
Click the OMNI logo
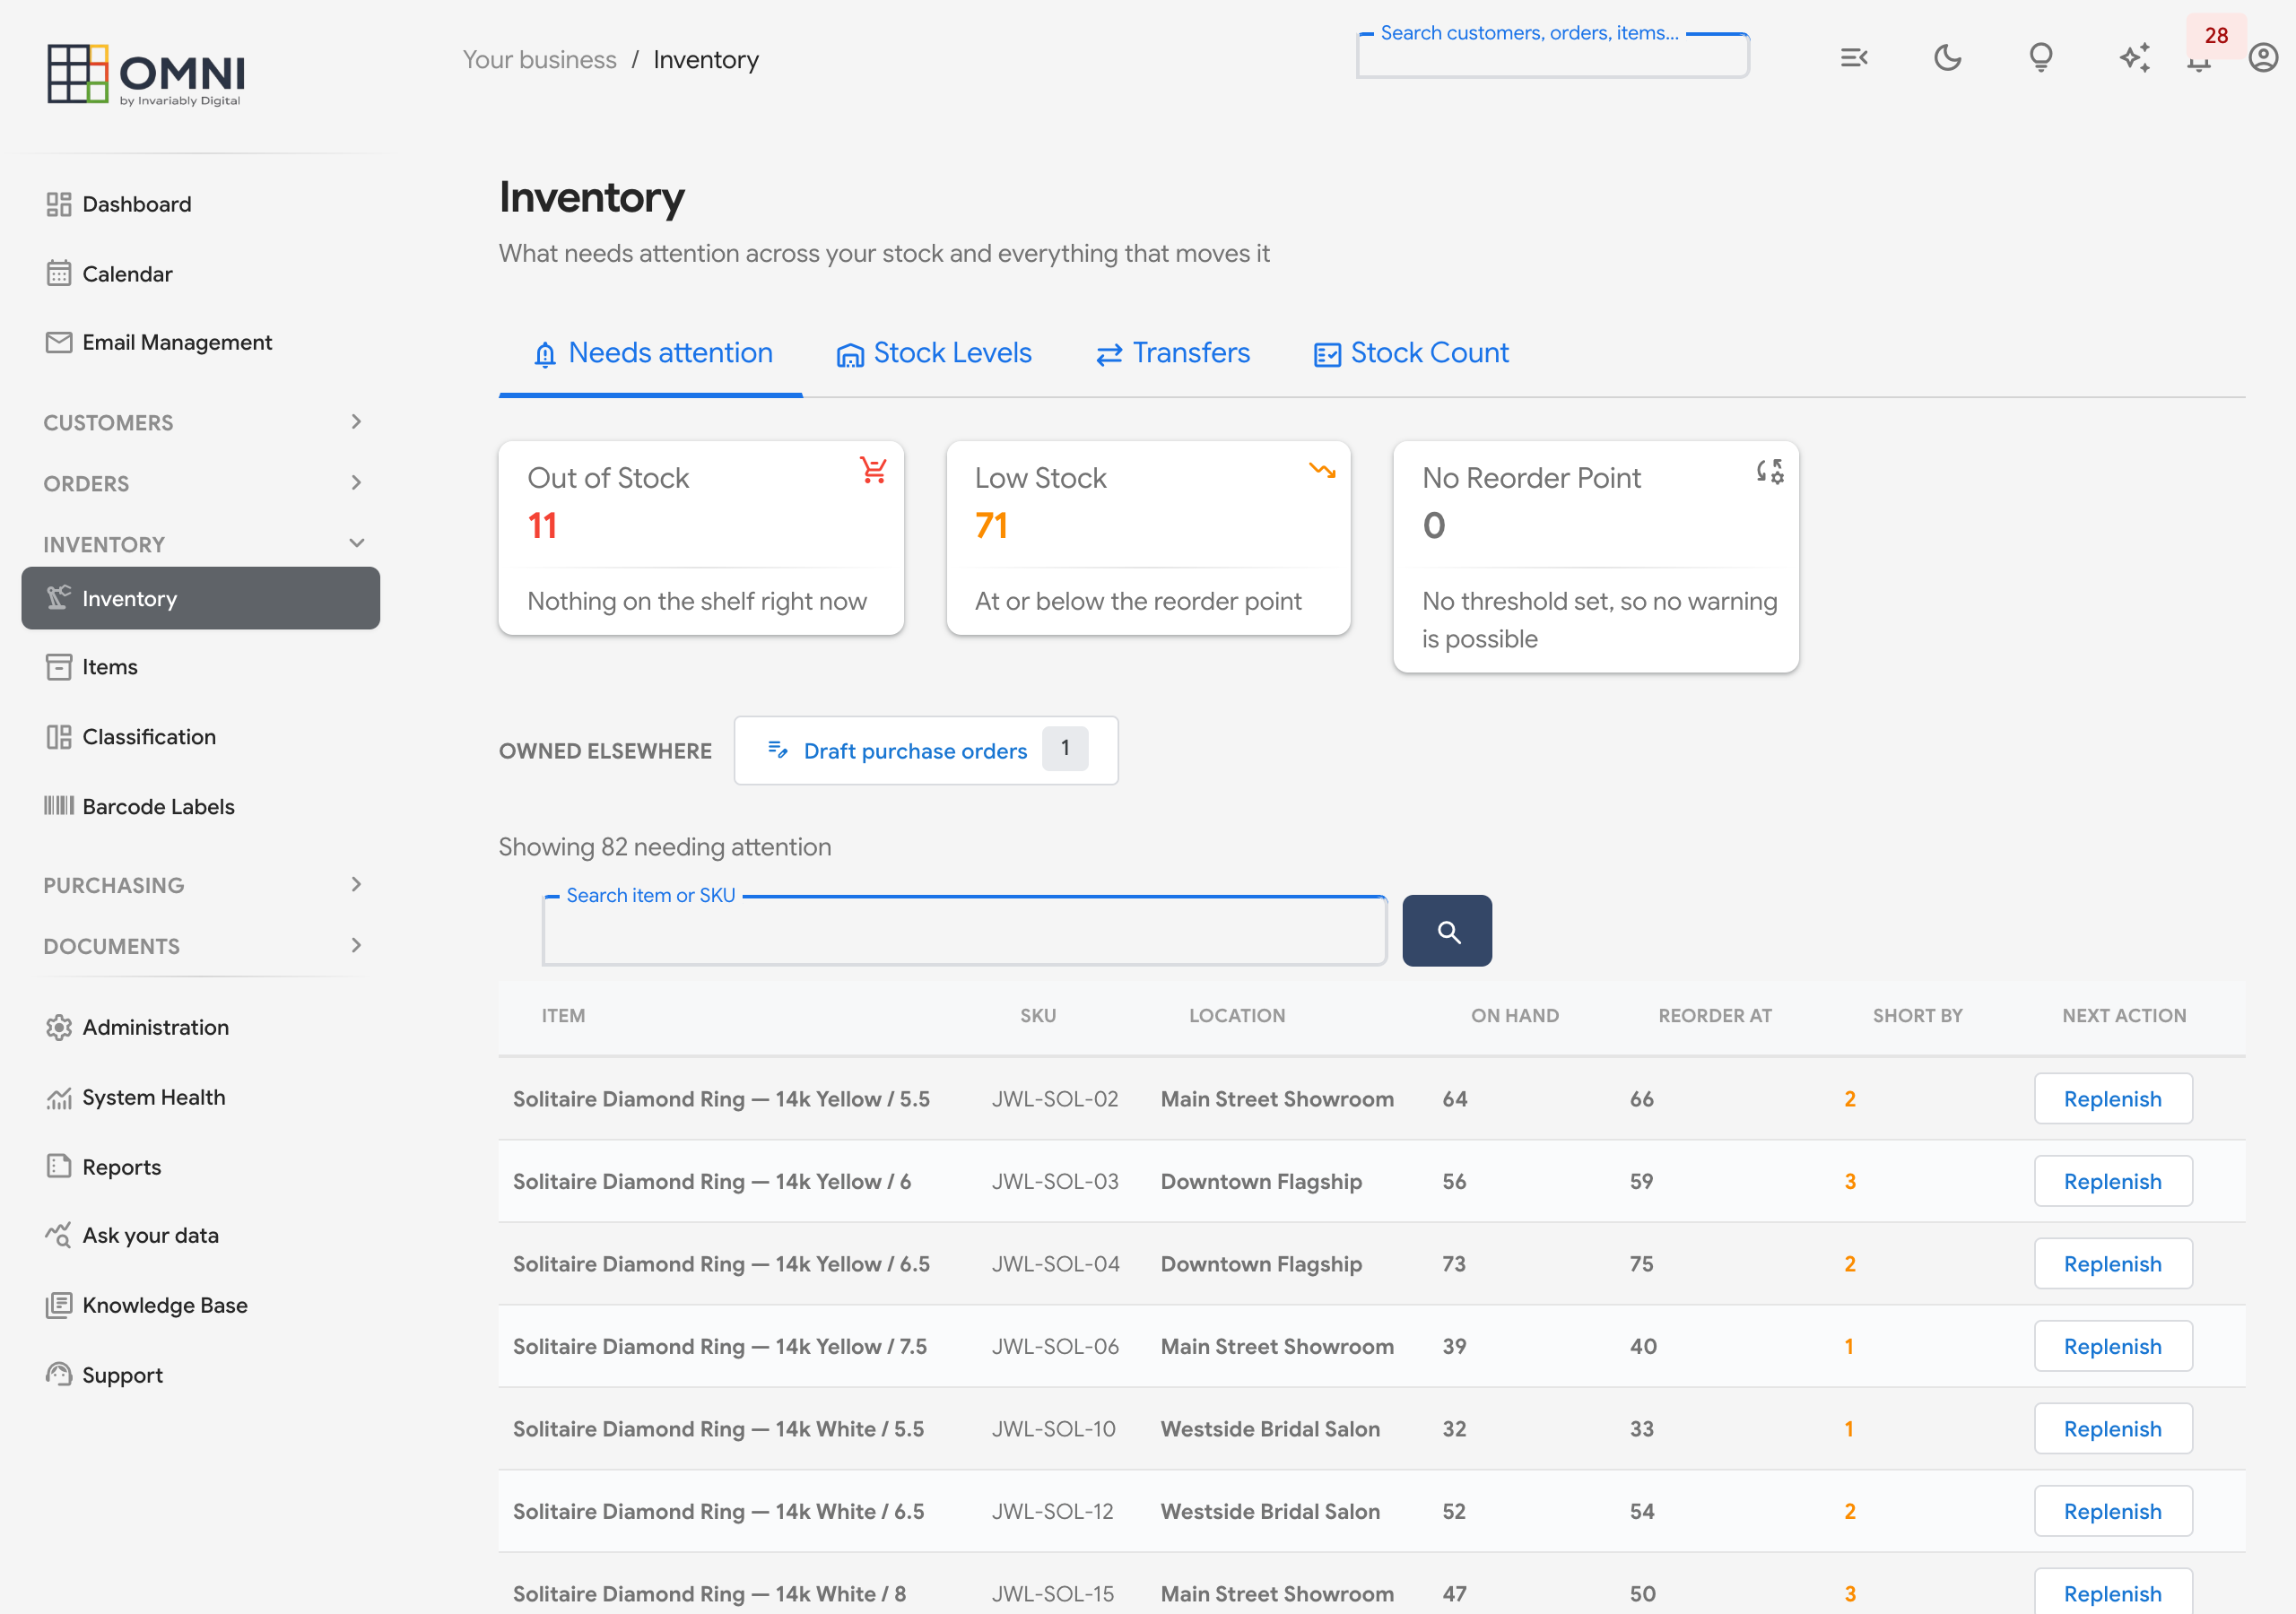[146, 74]
